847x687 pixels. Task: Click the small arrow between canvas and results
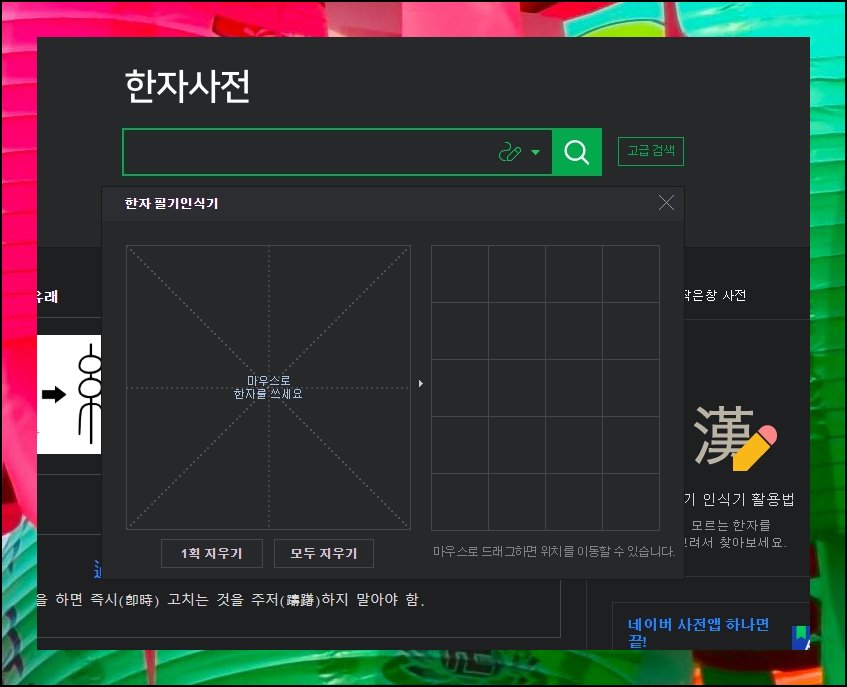click(x=421, y=383)
